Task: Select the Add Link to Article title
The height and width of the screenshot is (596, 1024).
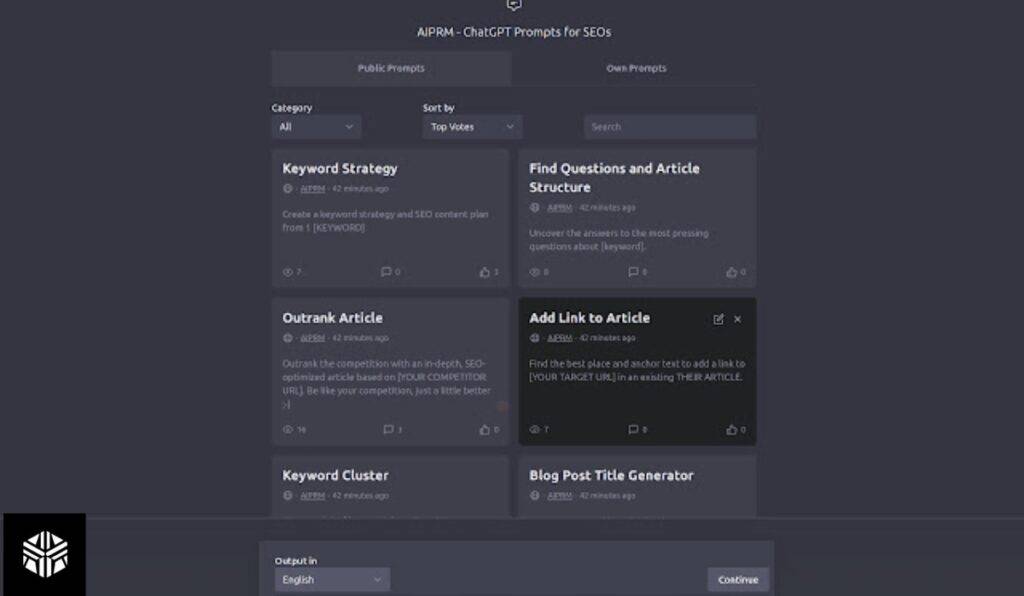Action: [589, 318]
